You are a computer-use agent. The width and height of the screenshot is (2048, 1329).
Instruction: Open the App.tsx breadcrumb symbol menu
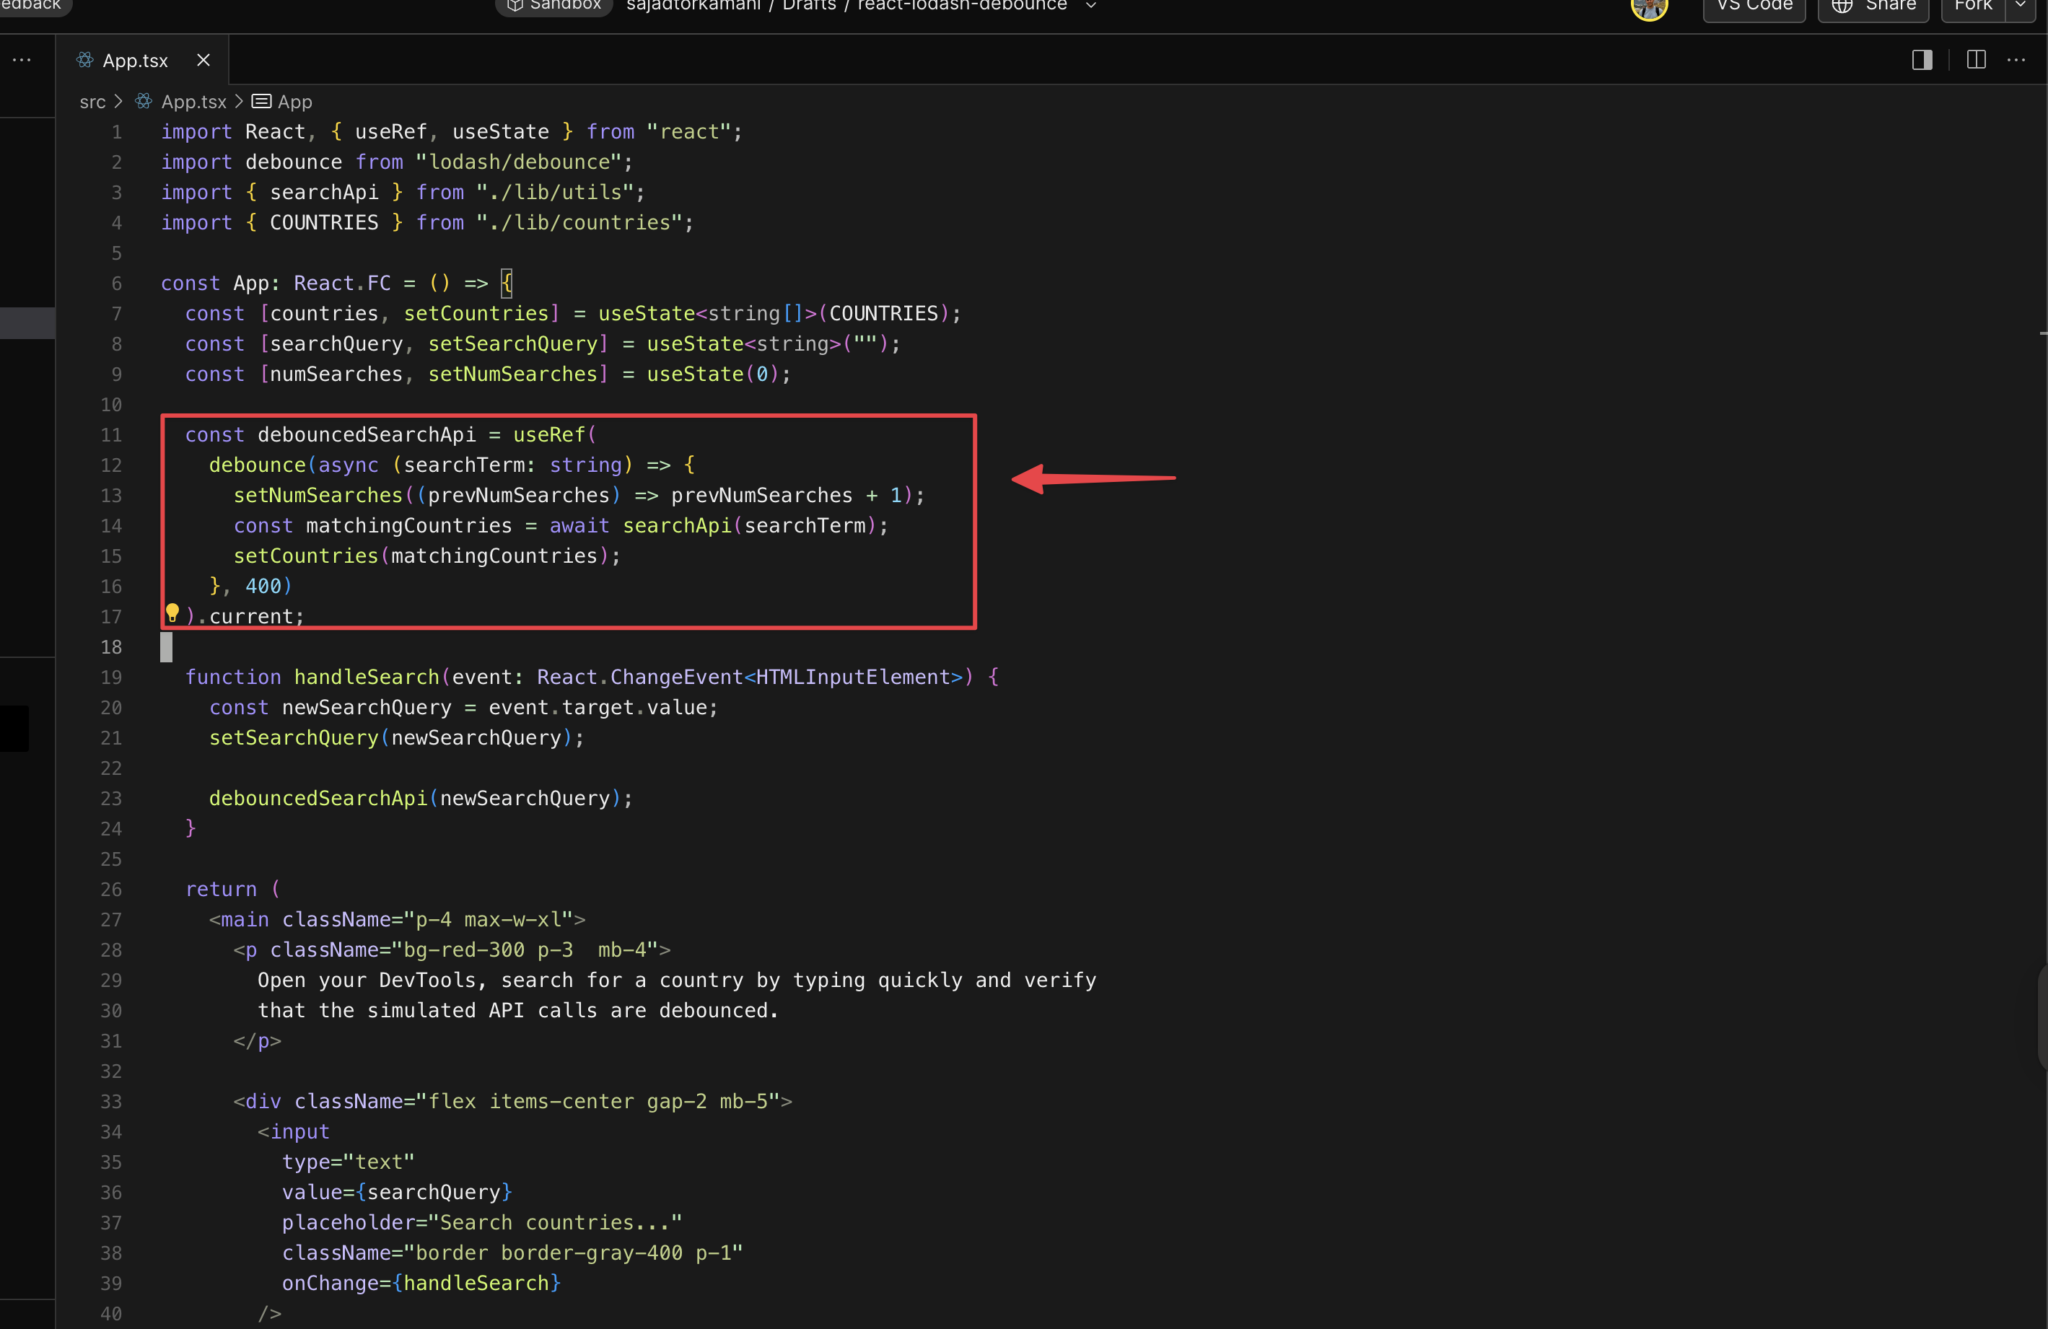click(193, 101)
